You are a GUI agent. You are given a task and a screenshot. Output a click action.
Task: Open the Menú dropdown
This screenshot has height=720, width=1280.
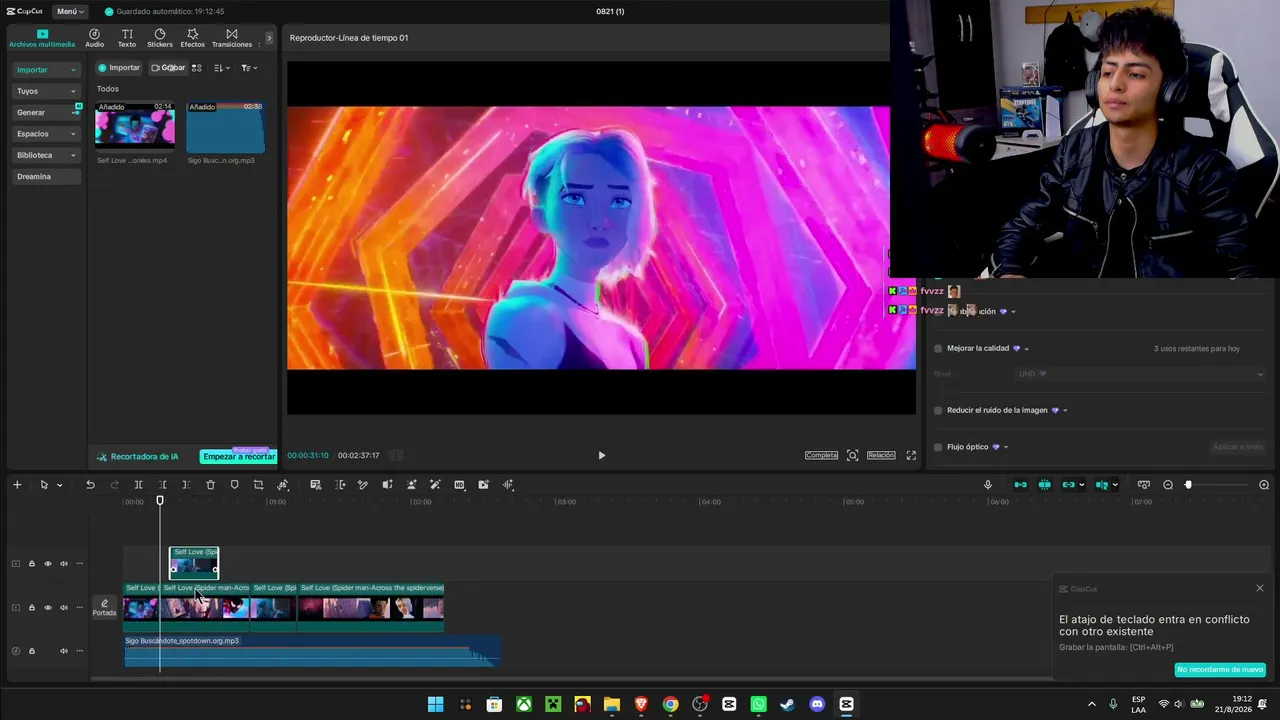pyautogui.click(x=70, y=11)
